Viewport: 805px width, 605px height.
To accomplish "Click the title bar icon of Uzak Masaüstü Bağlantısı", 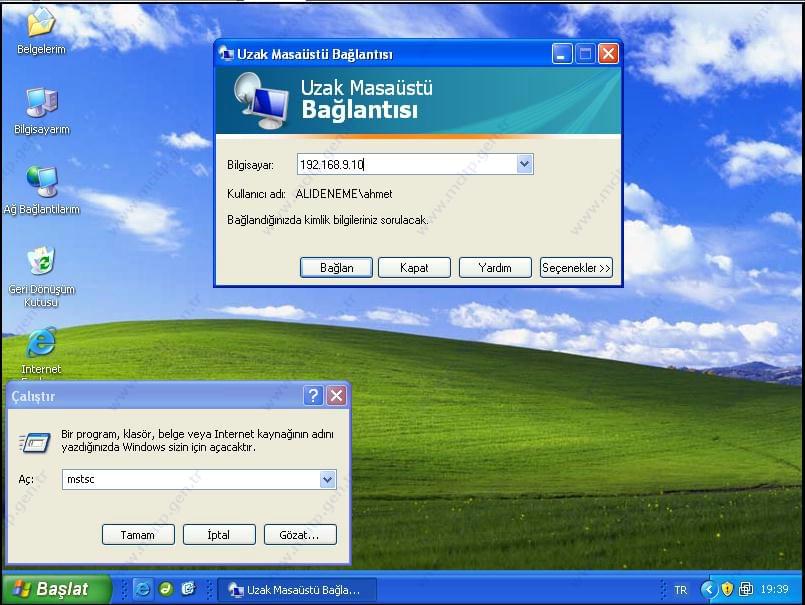I will [226, 53].
